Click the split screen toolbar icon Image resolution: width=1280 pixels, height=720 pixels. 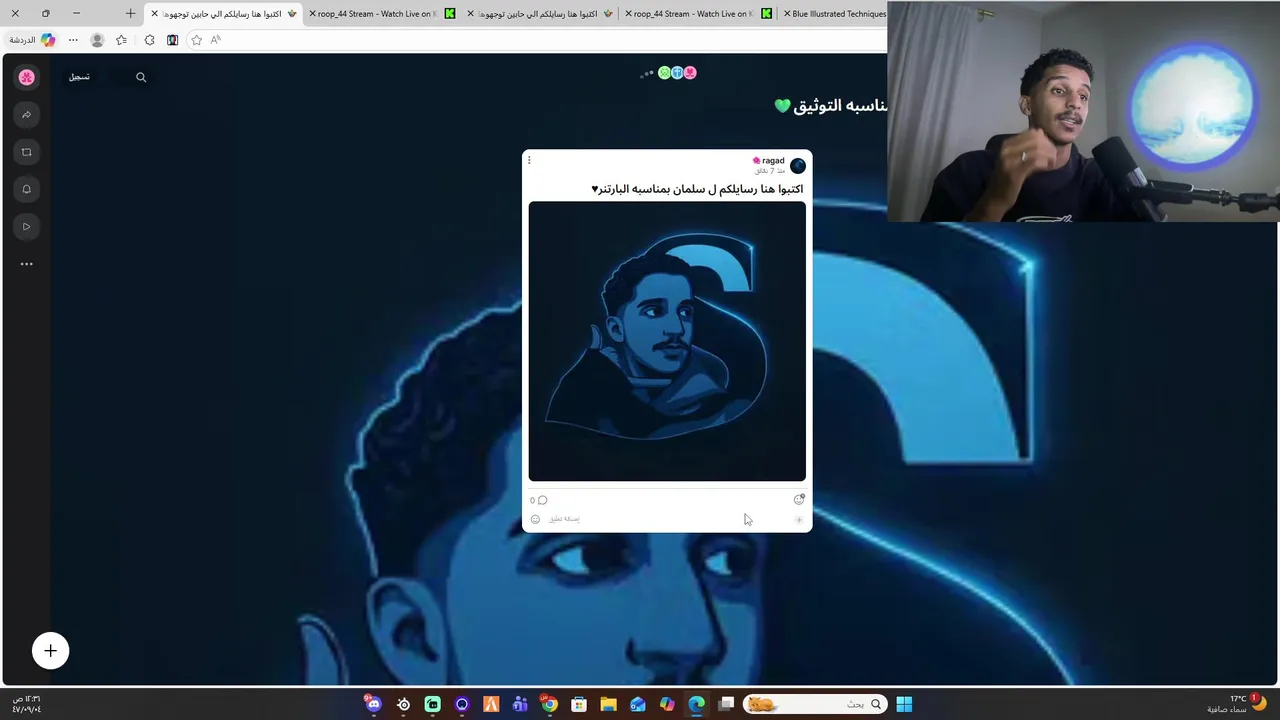coord(172,40)
